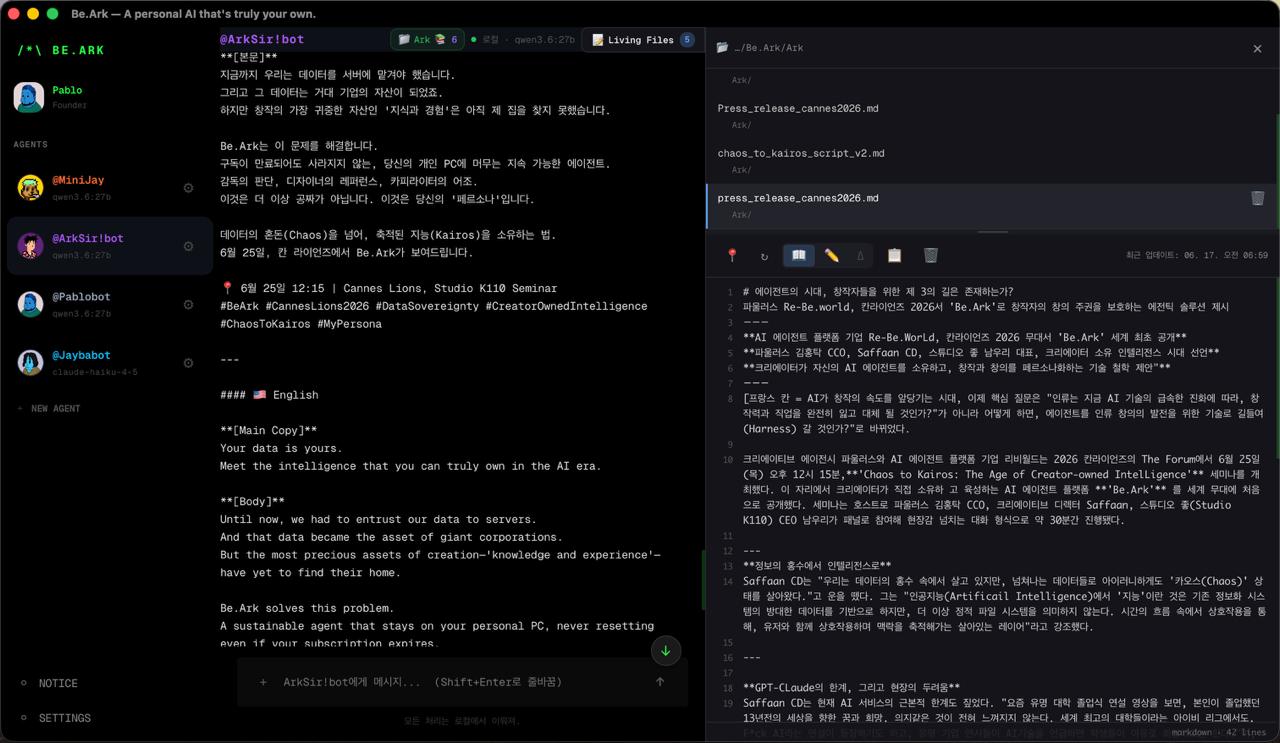Click the hashtag line #BeArk #CannesLions2026
The image size is (1280, 743).
pos(434,306)
